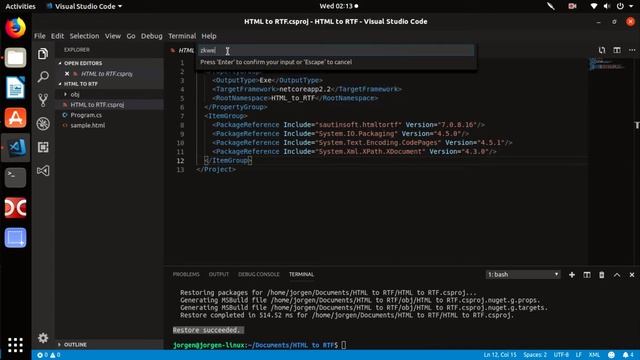Open editor More Actions ellipsis
640x360 pixels.
pos(632,50)
